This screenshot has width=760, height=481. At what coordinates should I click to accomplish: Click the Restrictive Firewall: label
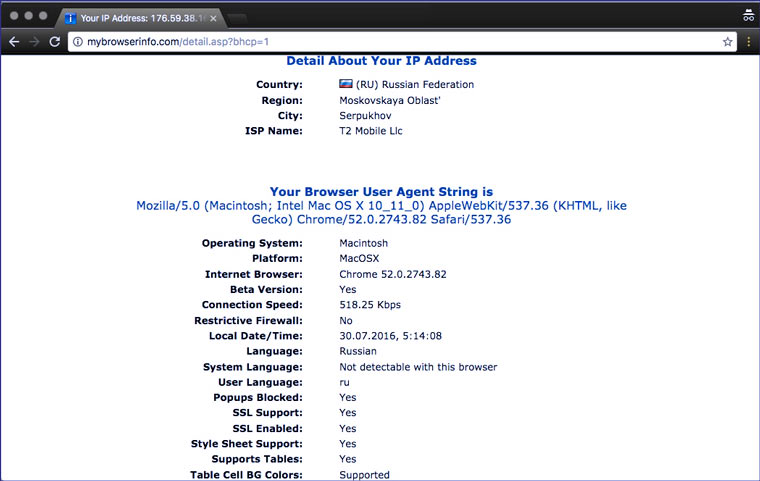pos(248,321)
